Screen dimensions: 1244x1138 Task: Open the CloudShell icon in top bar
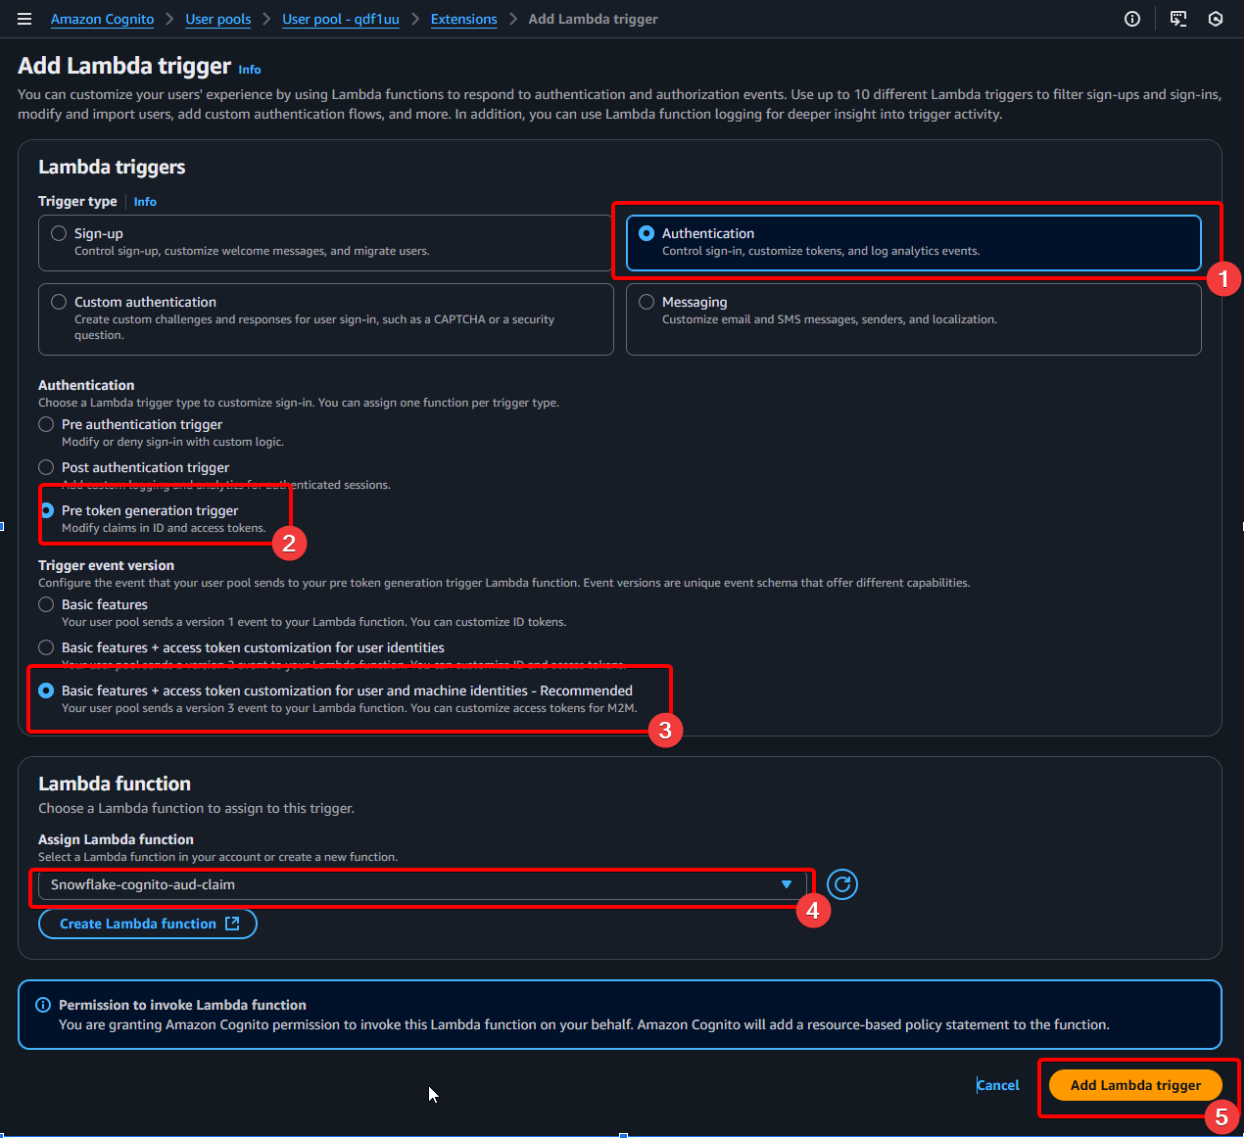point(1178,19)
